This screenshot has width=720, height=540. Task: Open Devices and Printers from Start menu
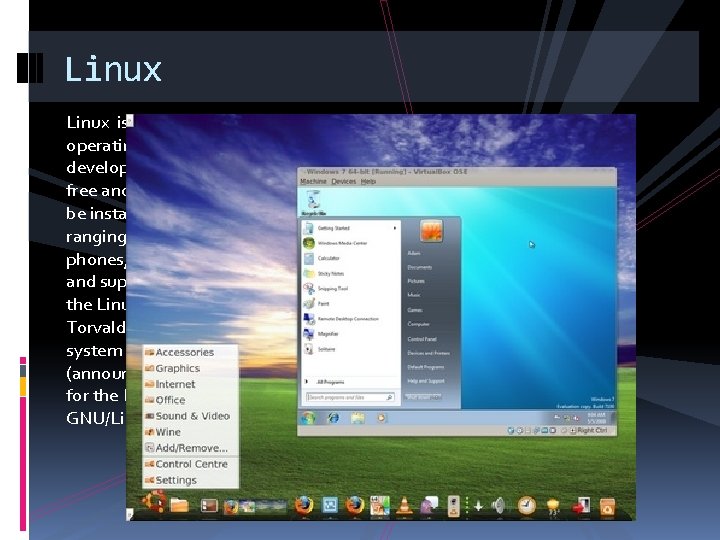[428, 353]
